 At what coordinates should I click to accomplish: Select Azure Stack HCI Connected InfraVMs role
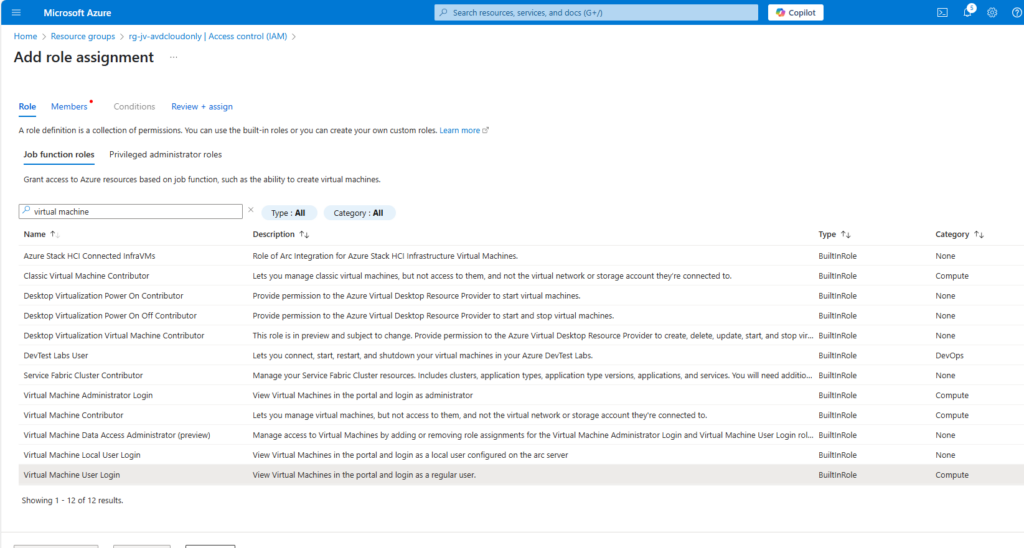89,256
